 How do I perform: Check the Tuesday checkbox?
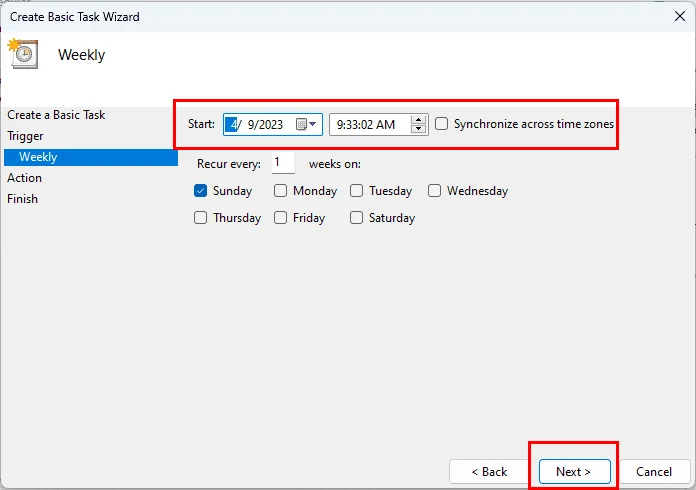click(356, 191)
